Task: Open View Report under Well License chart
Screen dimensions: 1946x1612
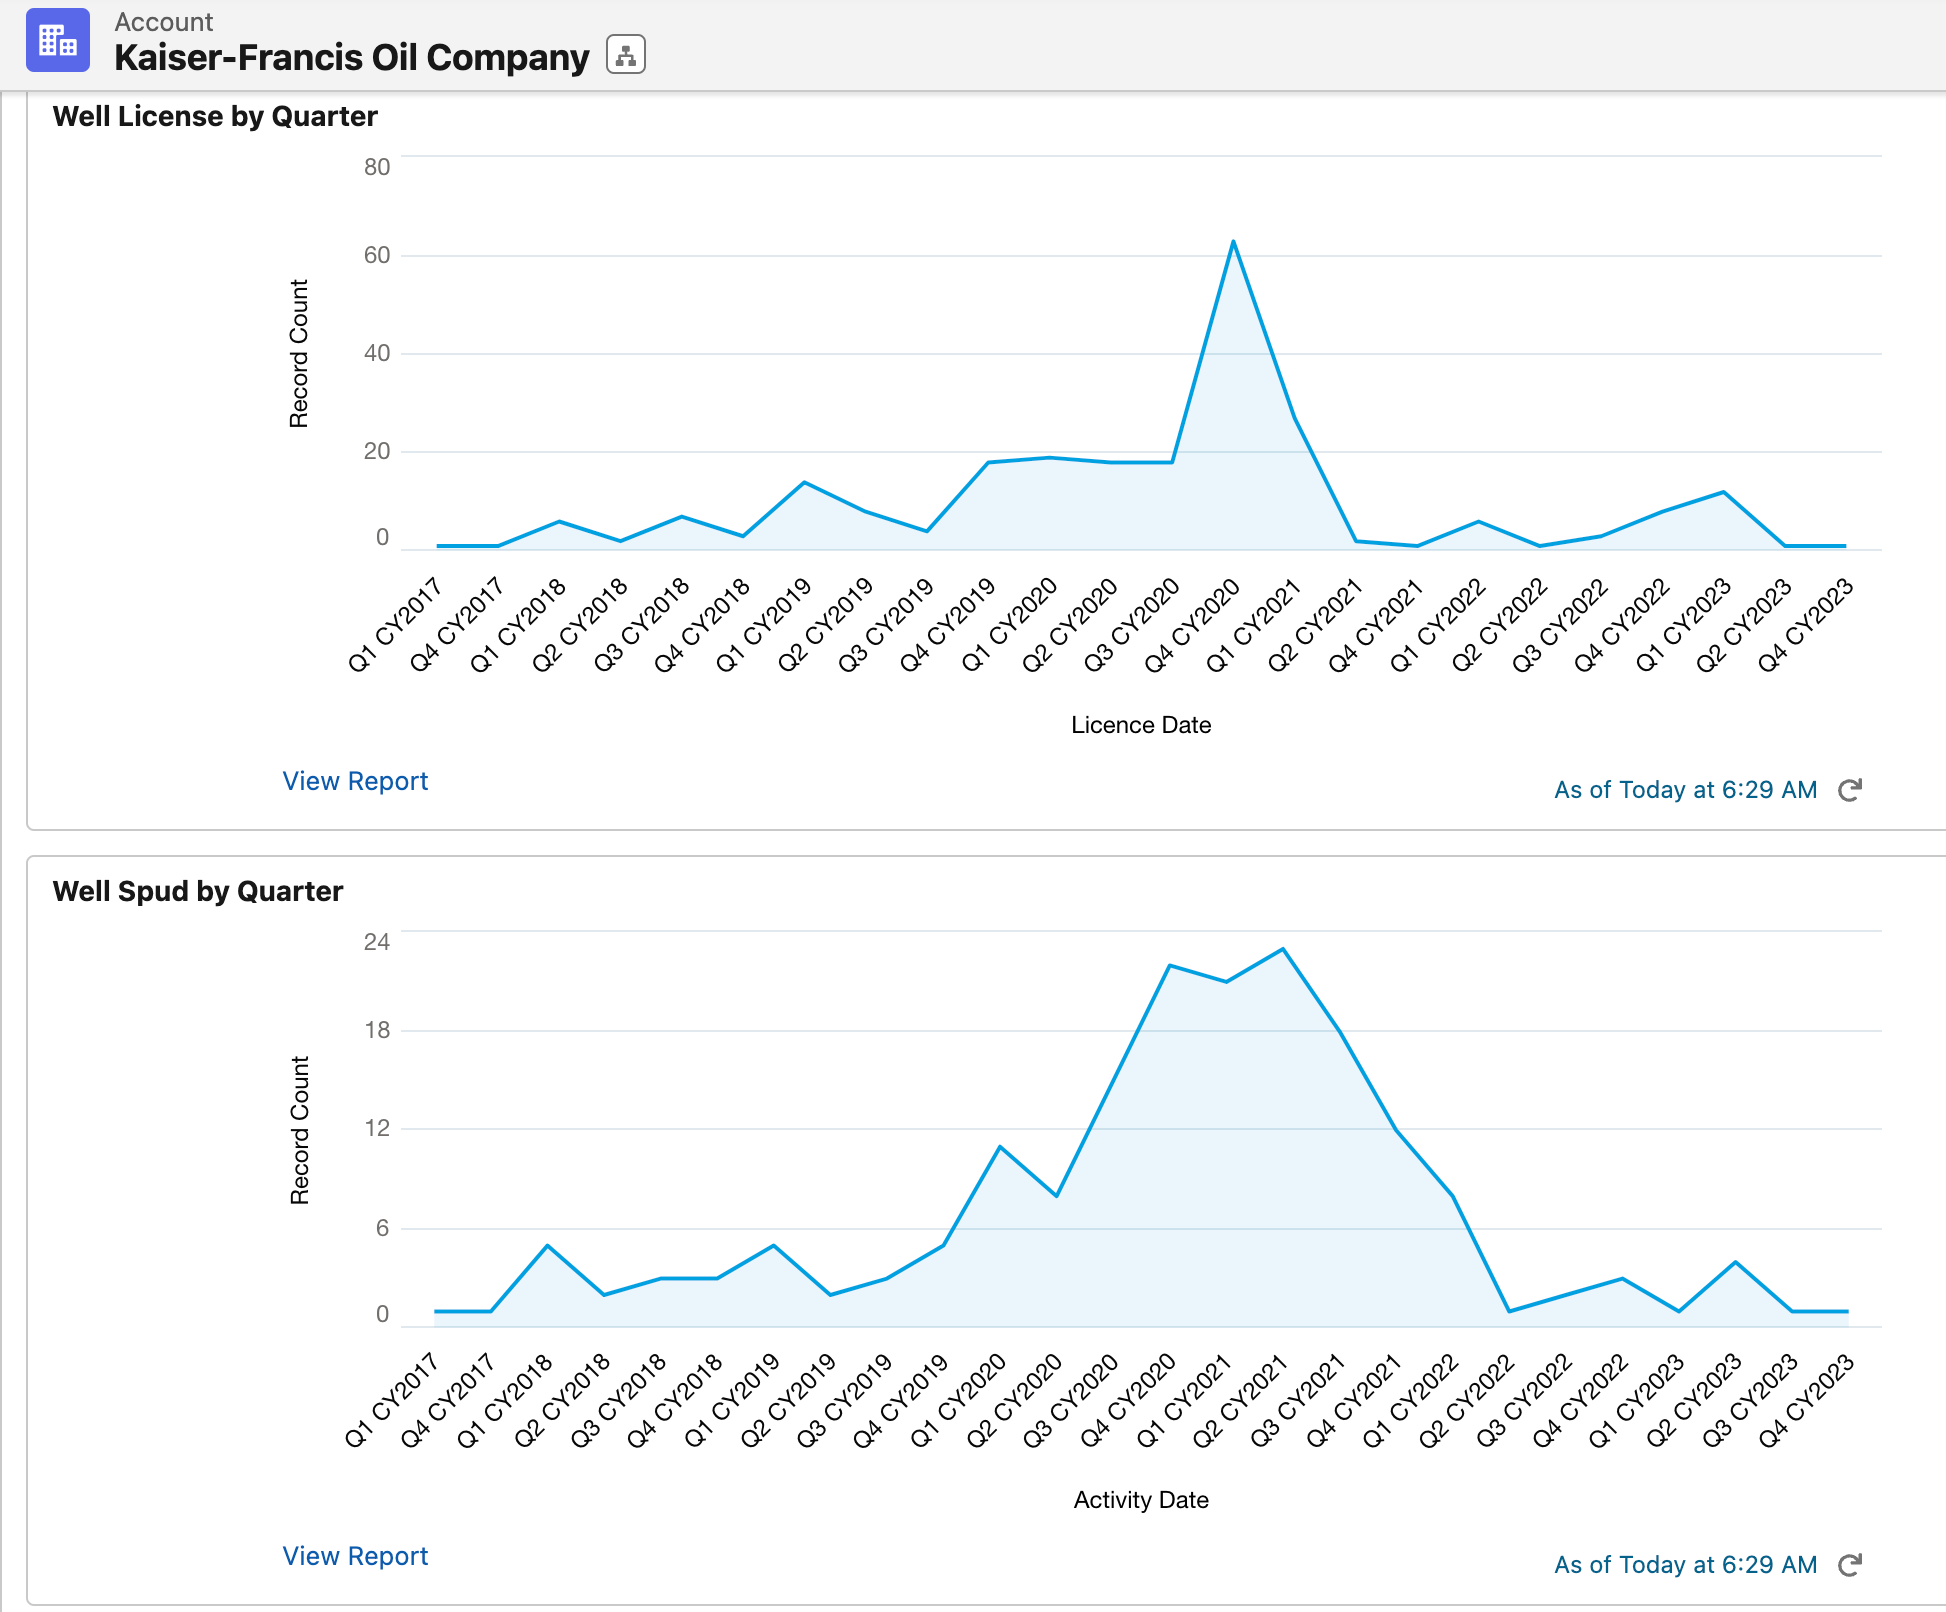Action: [355, 781]
